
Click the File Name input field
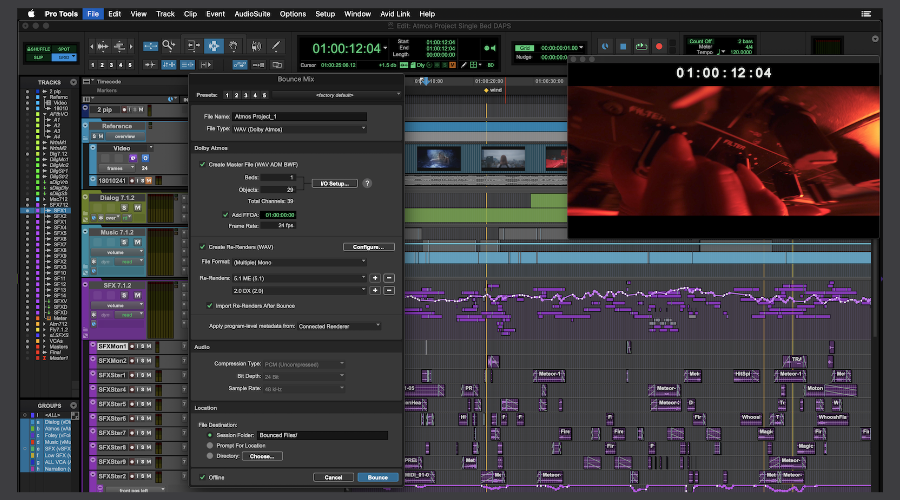[x=299, y=117]
